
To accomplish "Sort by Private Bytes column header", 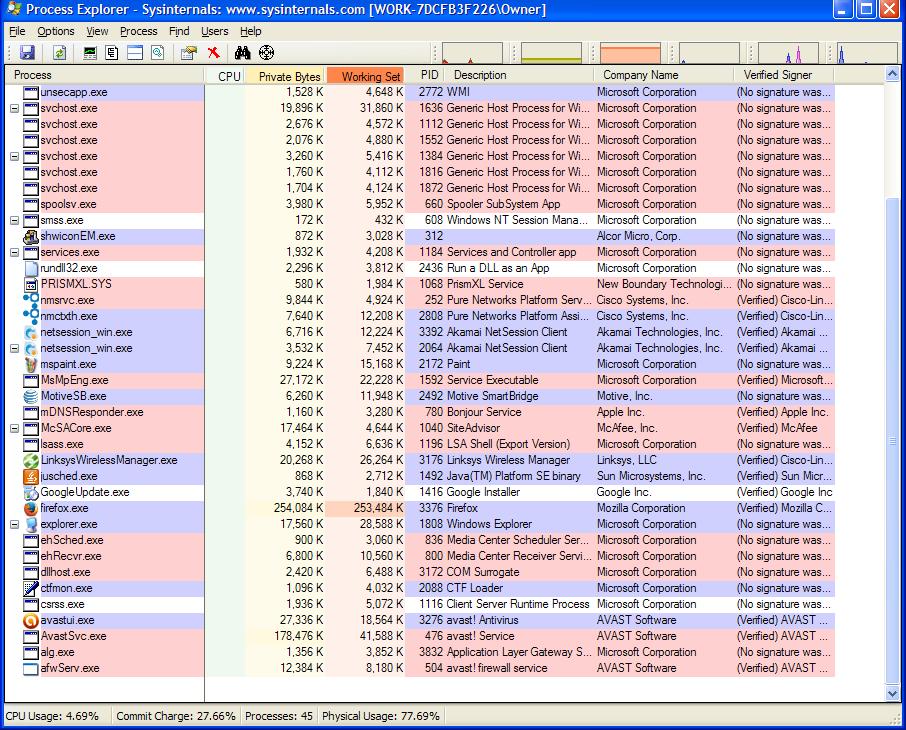I will coord(285,76).
